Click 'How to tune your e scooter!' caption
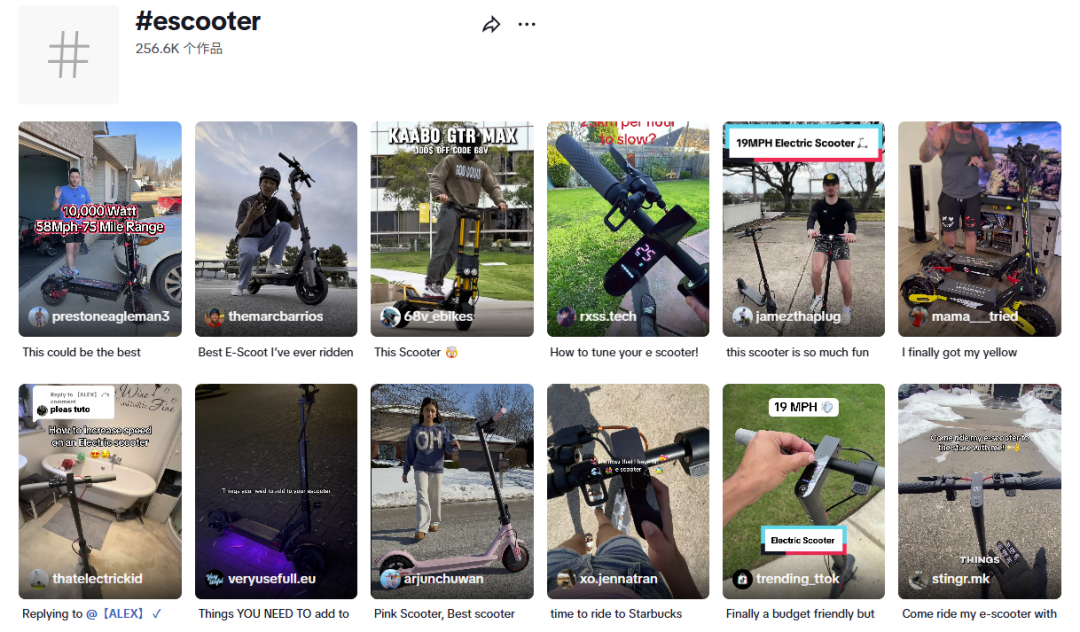The height and width of the screenshot is (632, 1080). [x=624, y=352]
